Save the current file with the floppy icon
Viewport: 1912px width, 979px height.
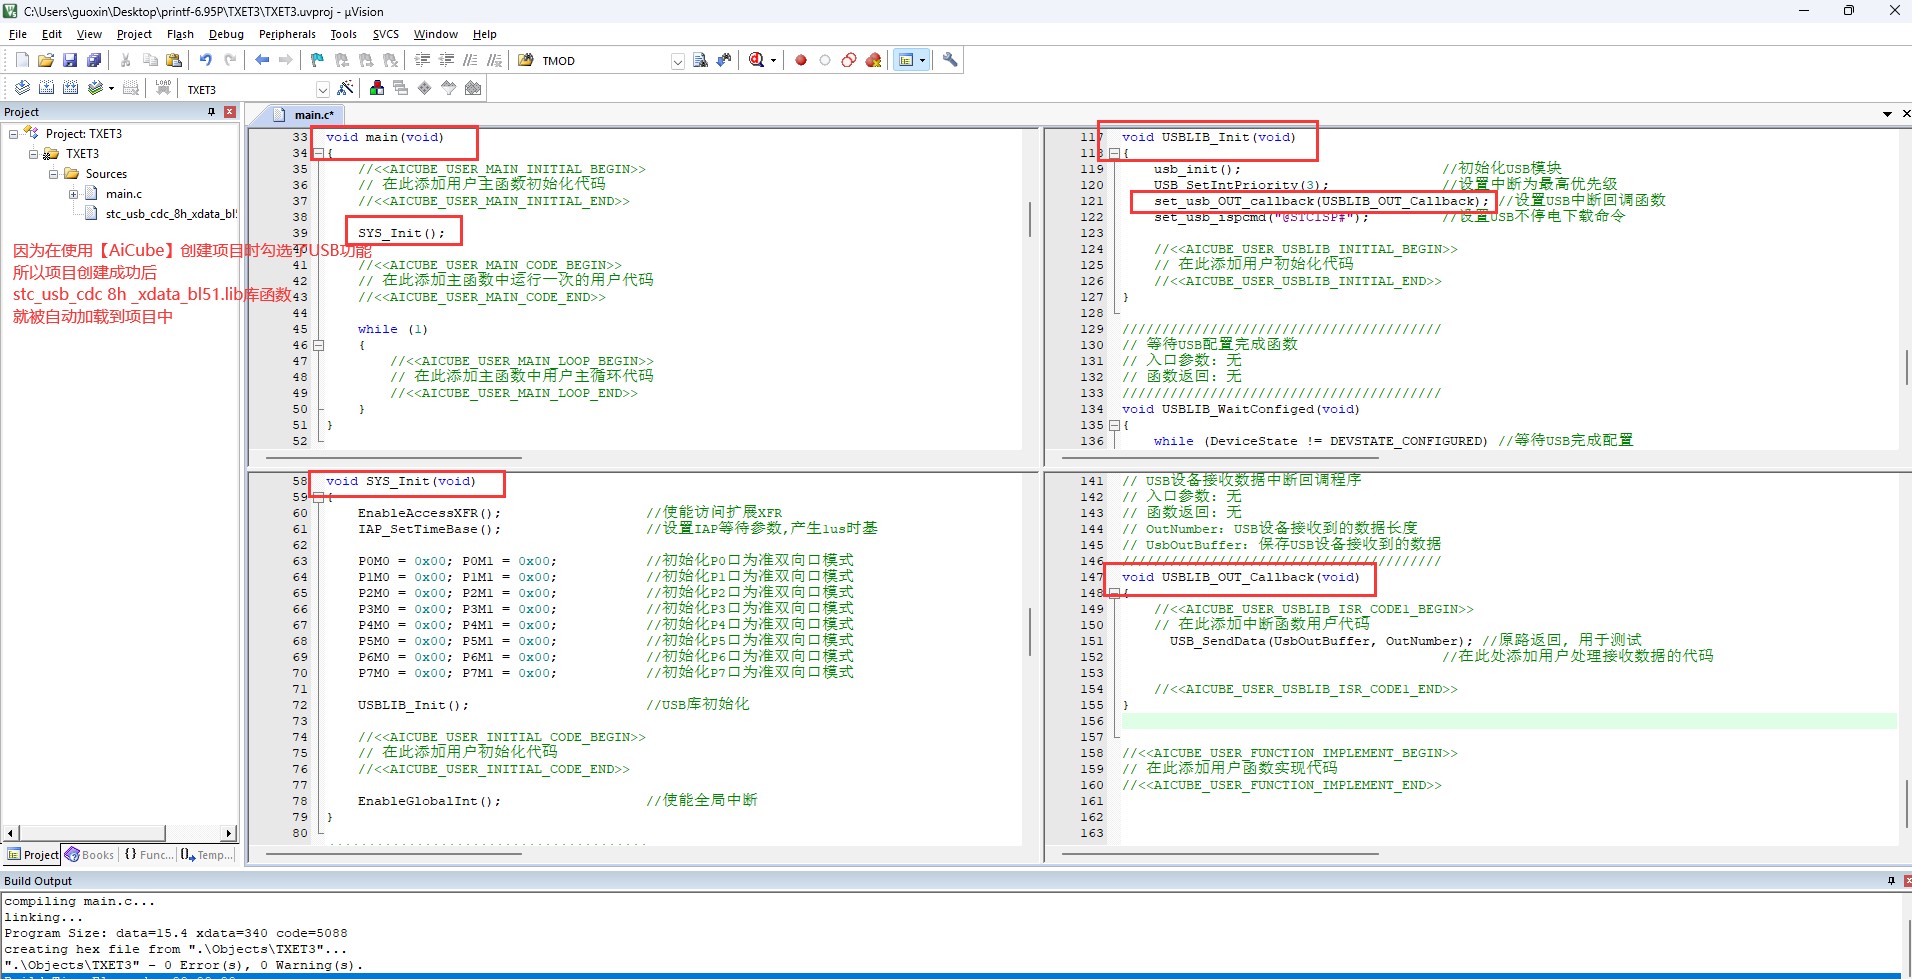click(x=70, y=60)
